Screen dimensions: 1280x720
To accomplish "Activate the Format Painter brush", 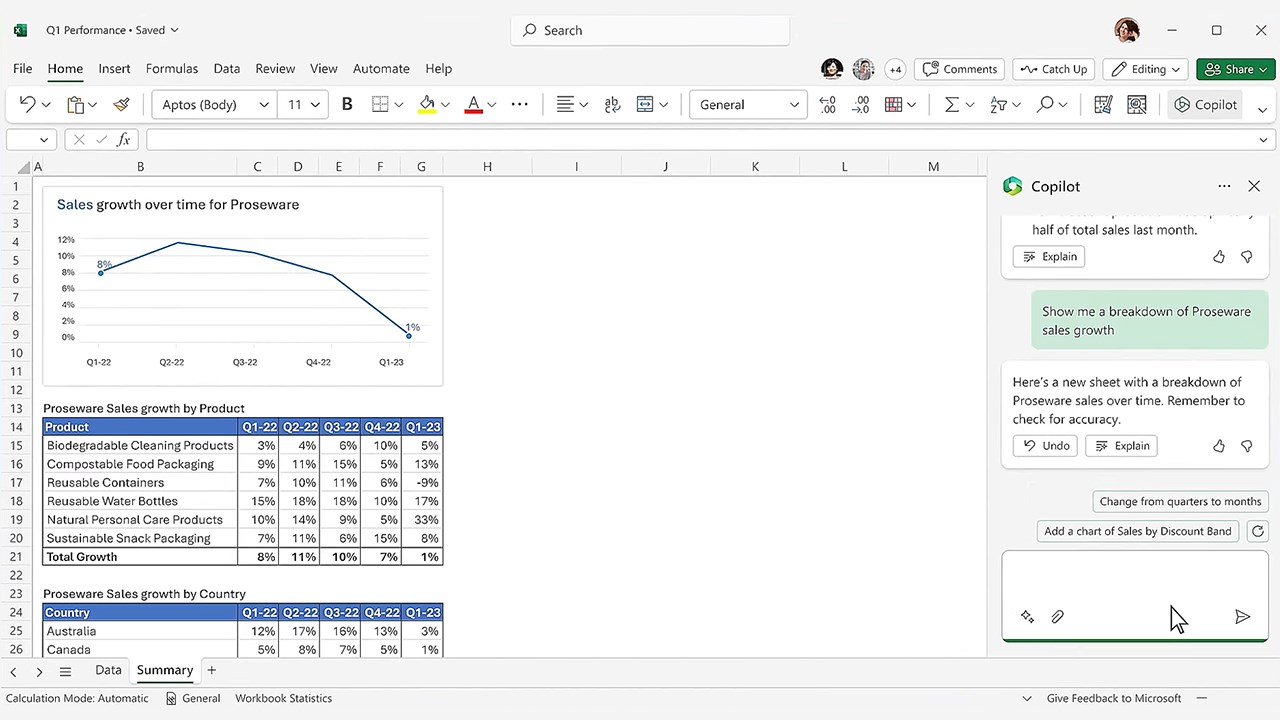I will [x=121, y=104].
